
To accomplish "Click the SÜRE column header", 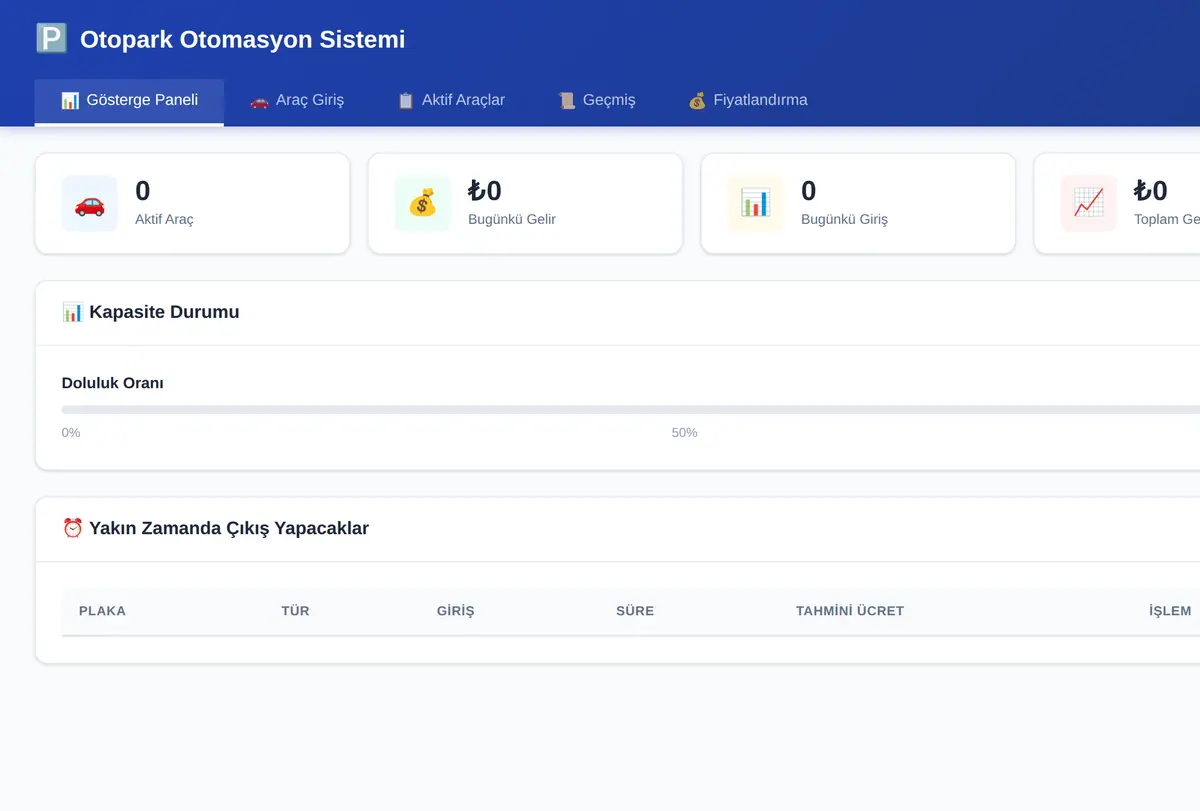I will (635, 611).
